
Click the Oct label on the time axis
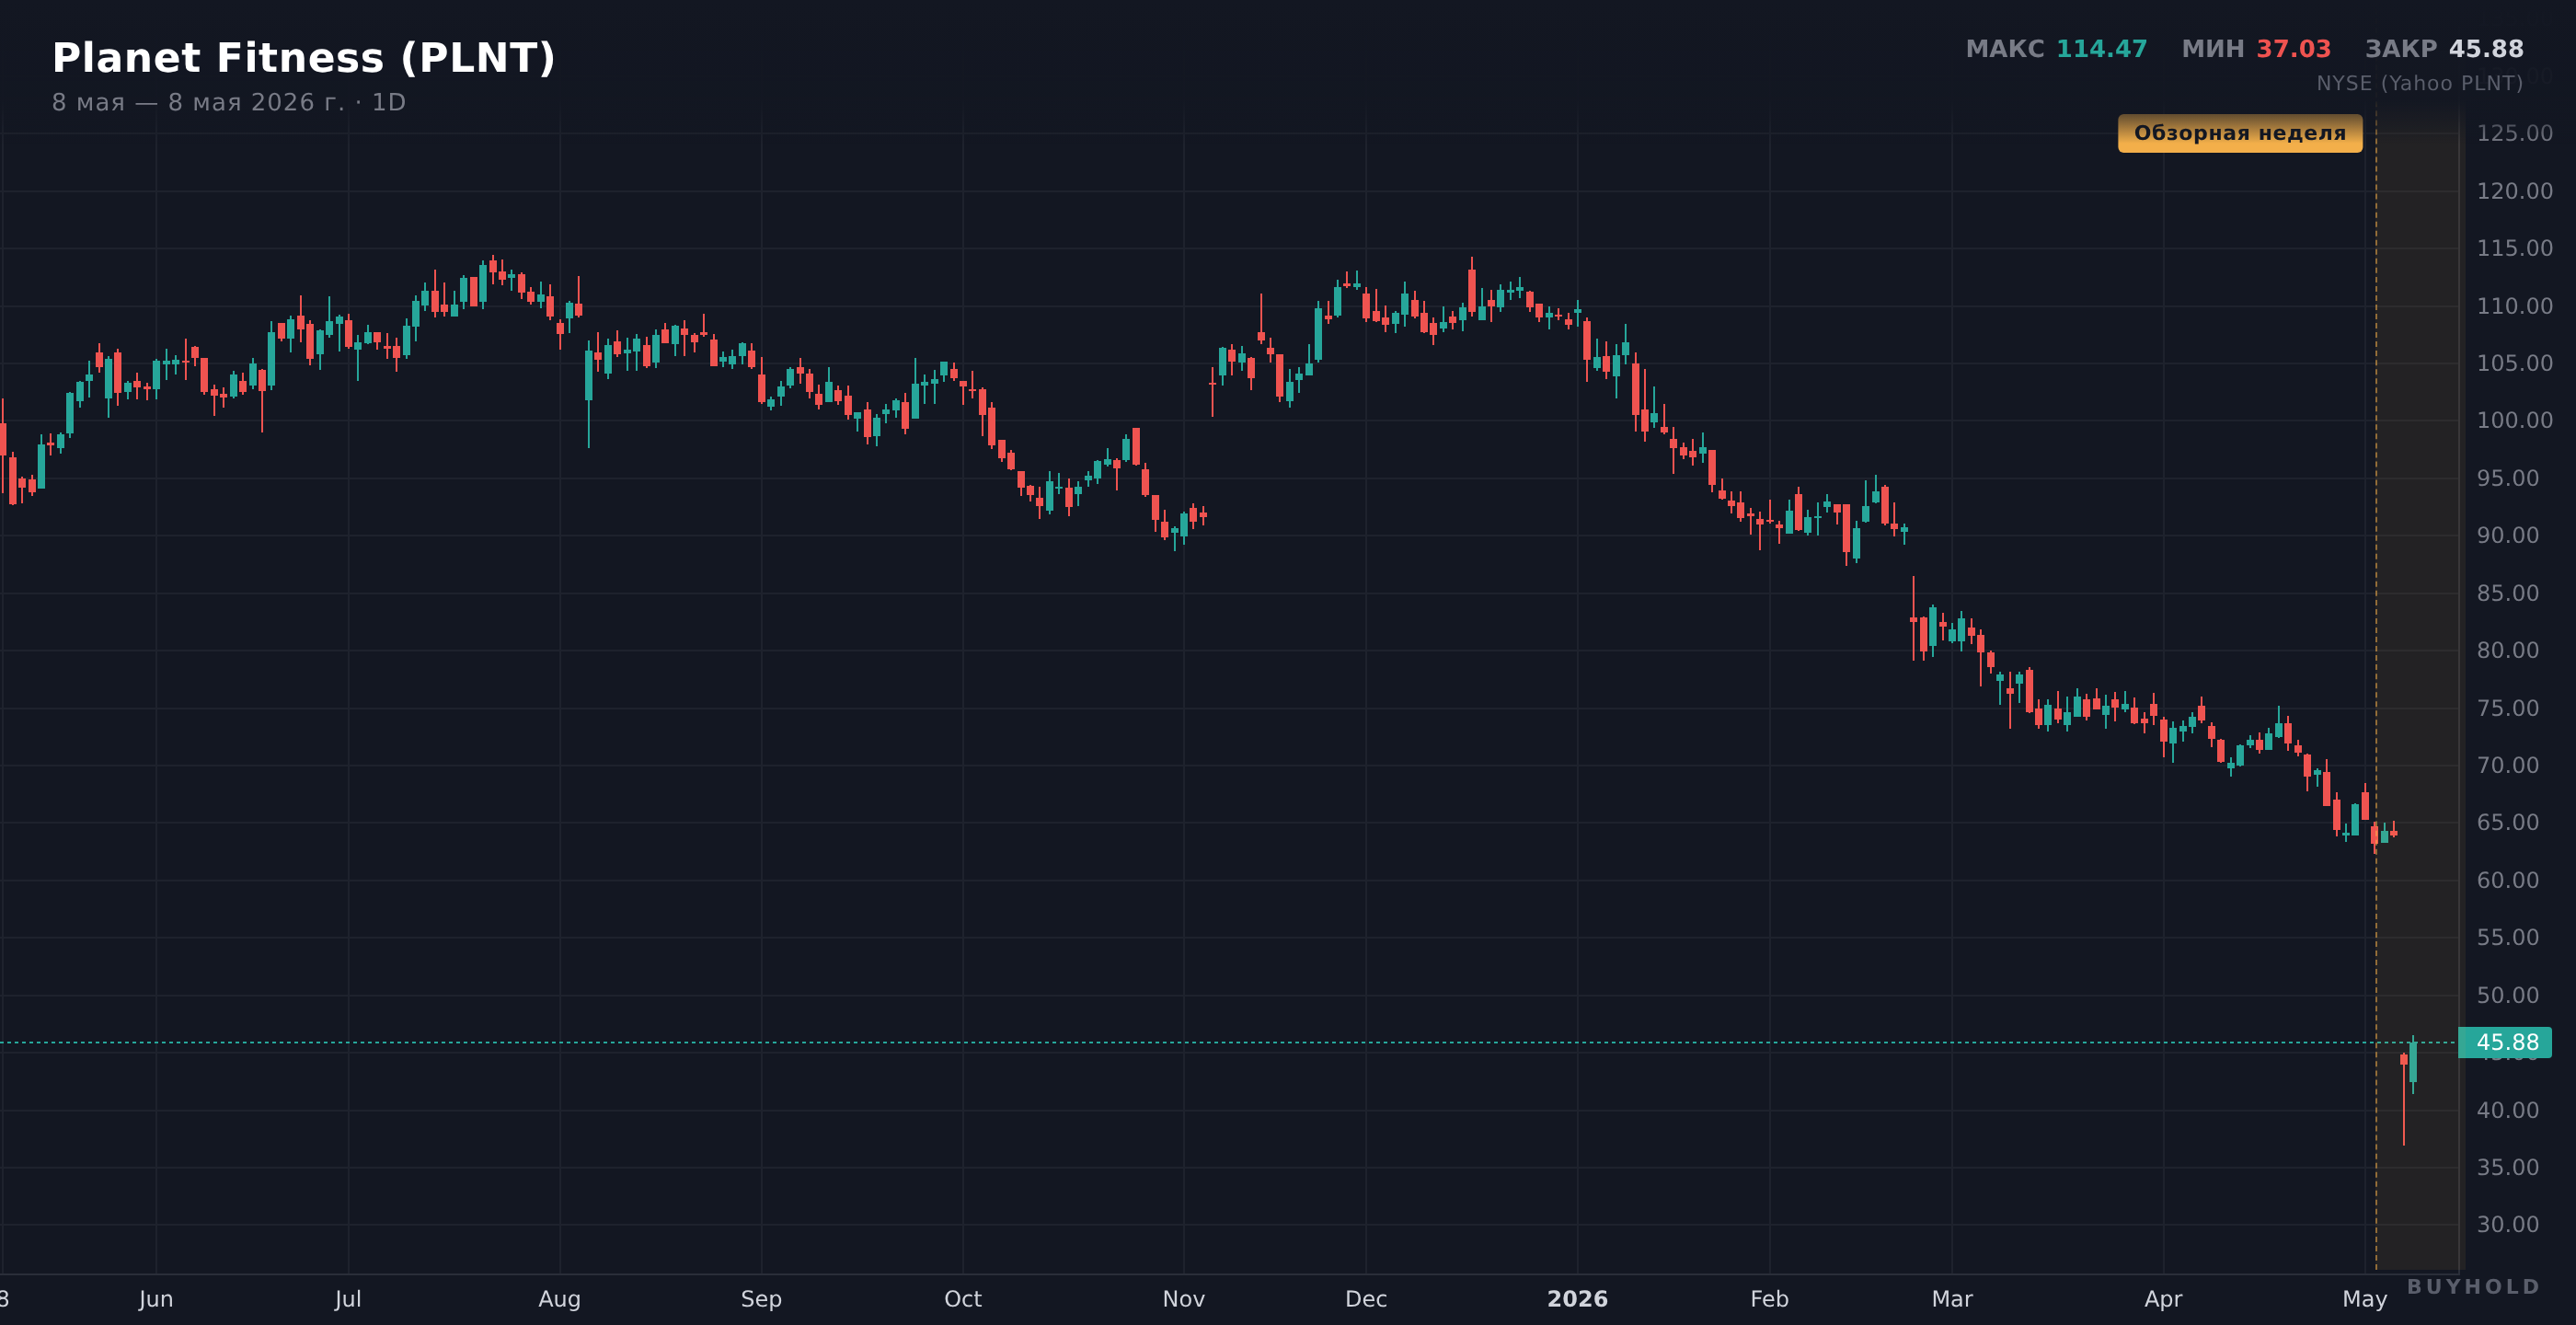click(x=963, y=1299)
